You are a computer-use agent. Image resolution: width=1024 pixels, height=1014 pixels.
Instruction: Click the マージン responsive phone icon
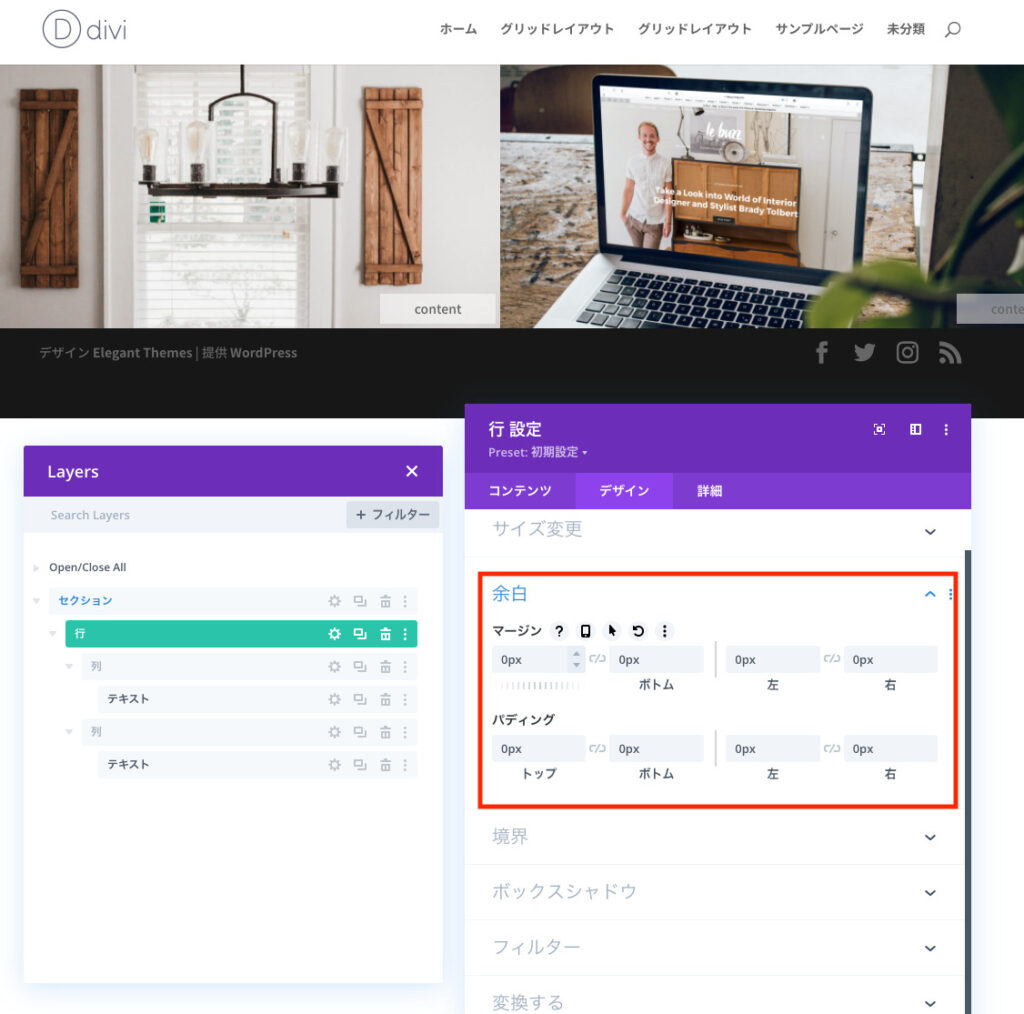pos(585,631)
